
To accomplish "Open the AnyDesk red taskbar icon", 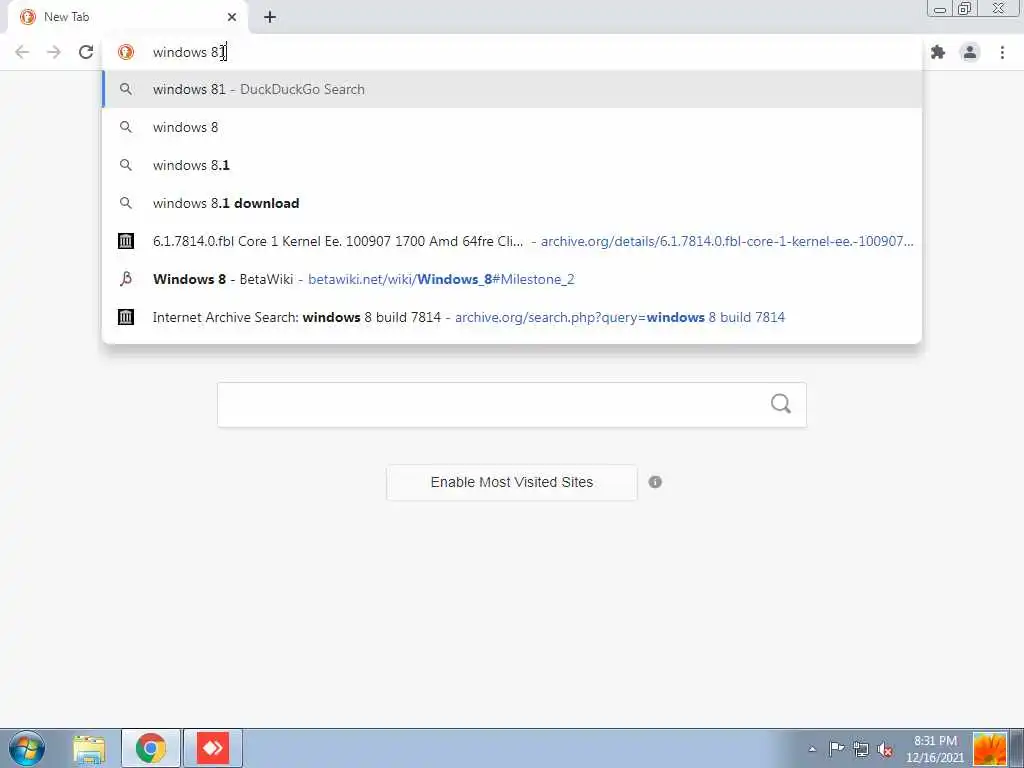I will tap(212, 748).
